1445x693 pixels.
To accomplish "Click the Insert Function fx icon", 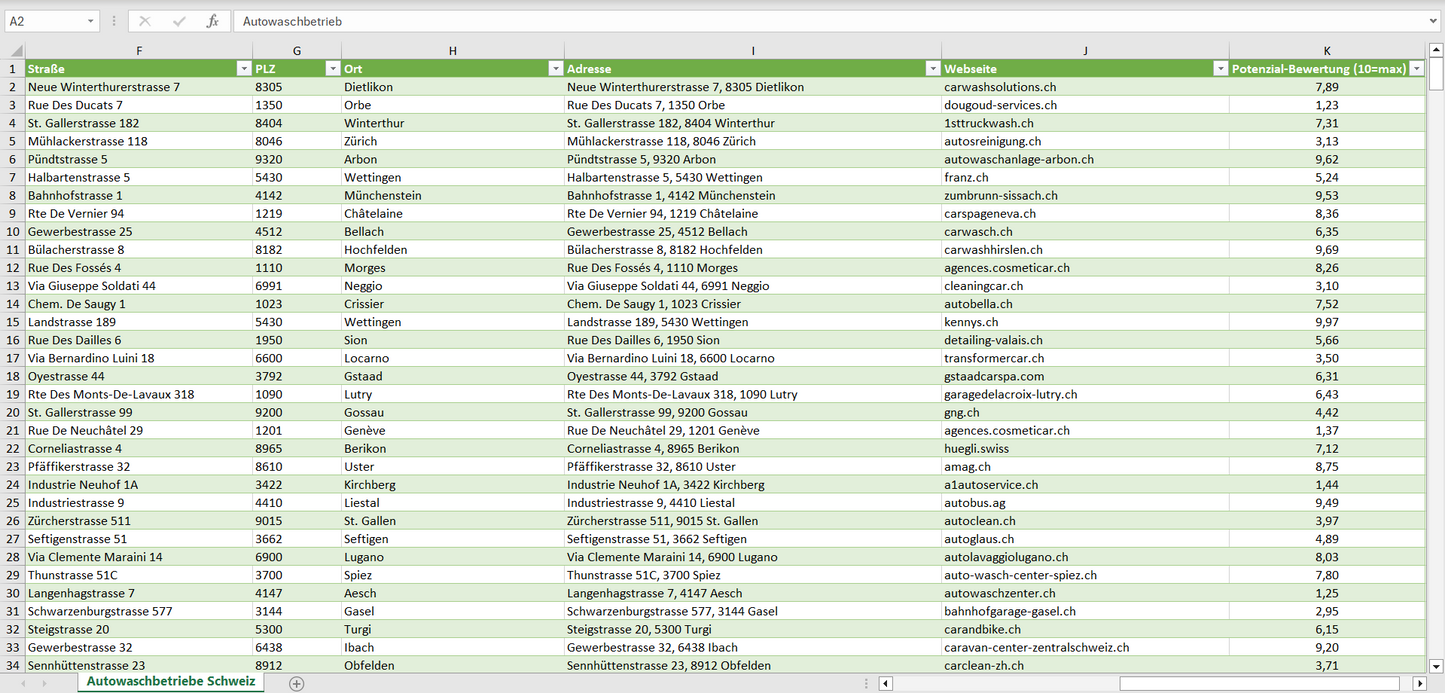I will (212, 21).
